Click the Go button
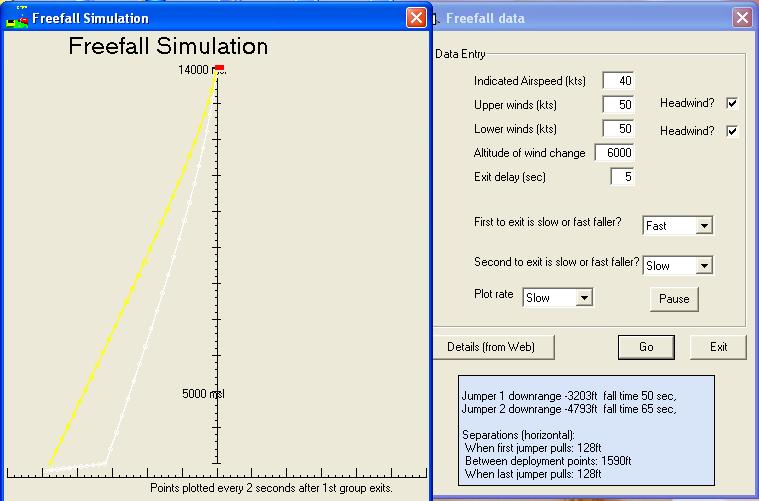Viewport: 759px width, 501px height. tap(646, 347)
